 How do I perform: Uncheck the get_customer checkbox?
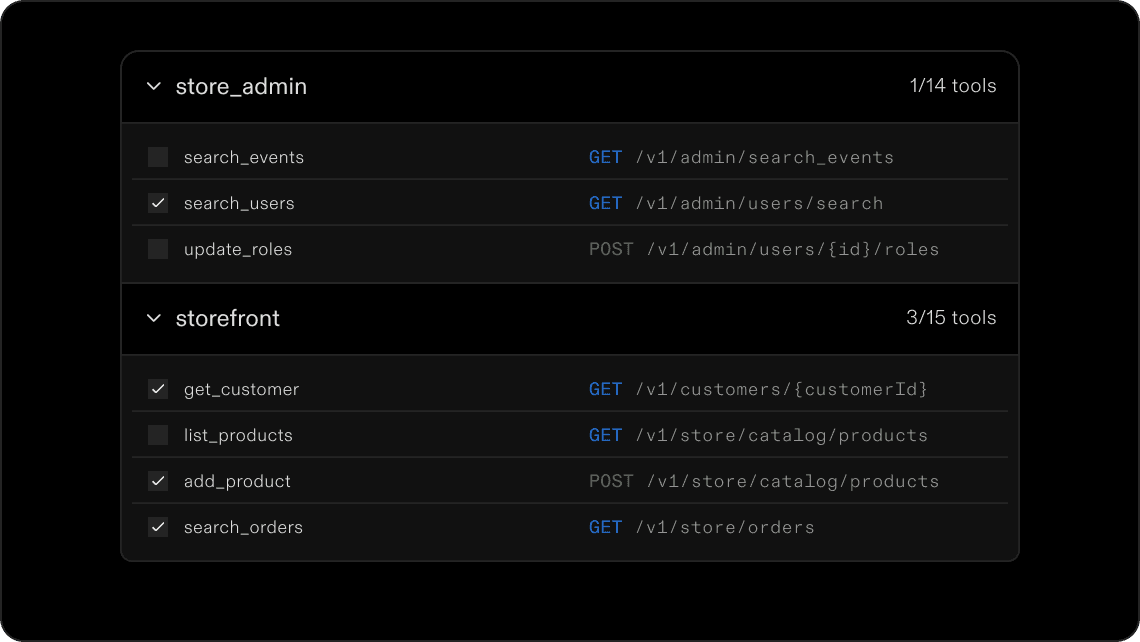pyautogui.click(x=158, y=389)
